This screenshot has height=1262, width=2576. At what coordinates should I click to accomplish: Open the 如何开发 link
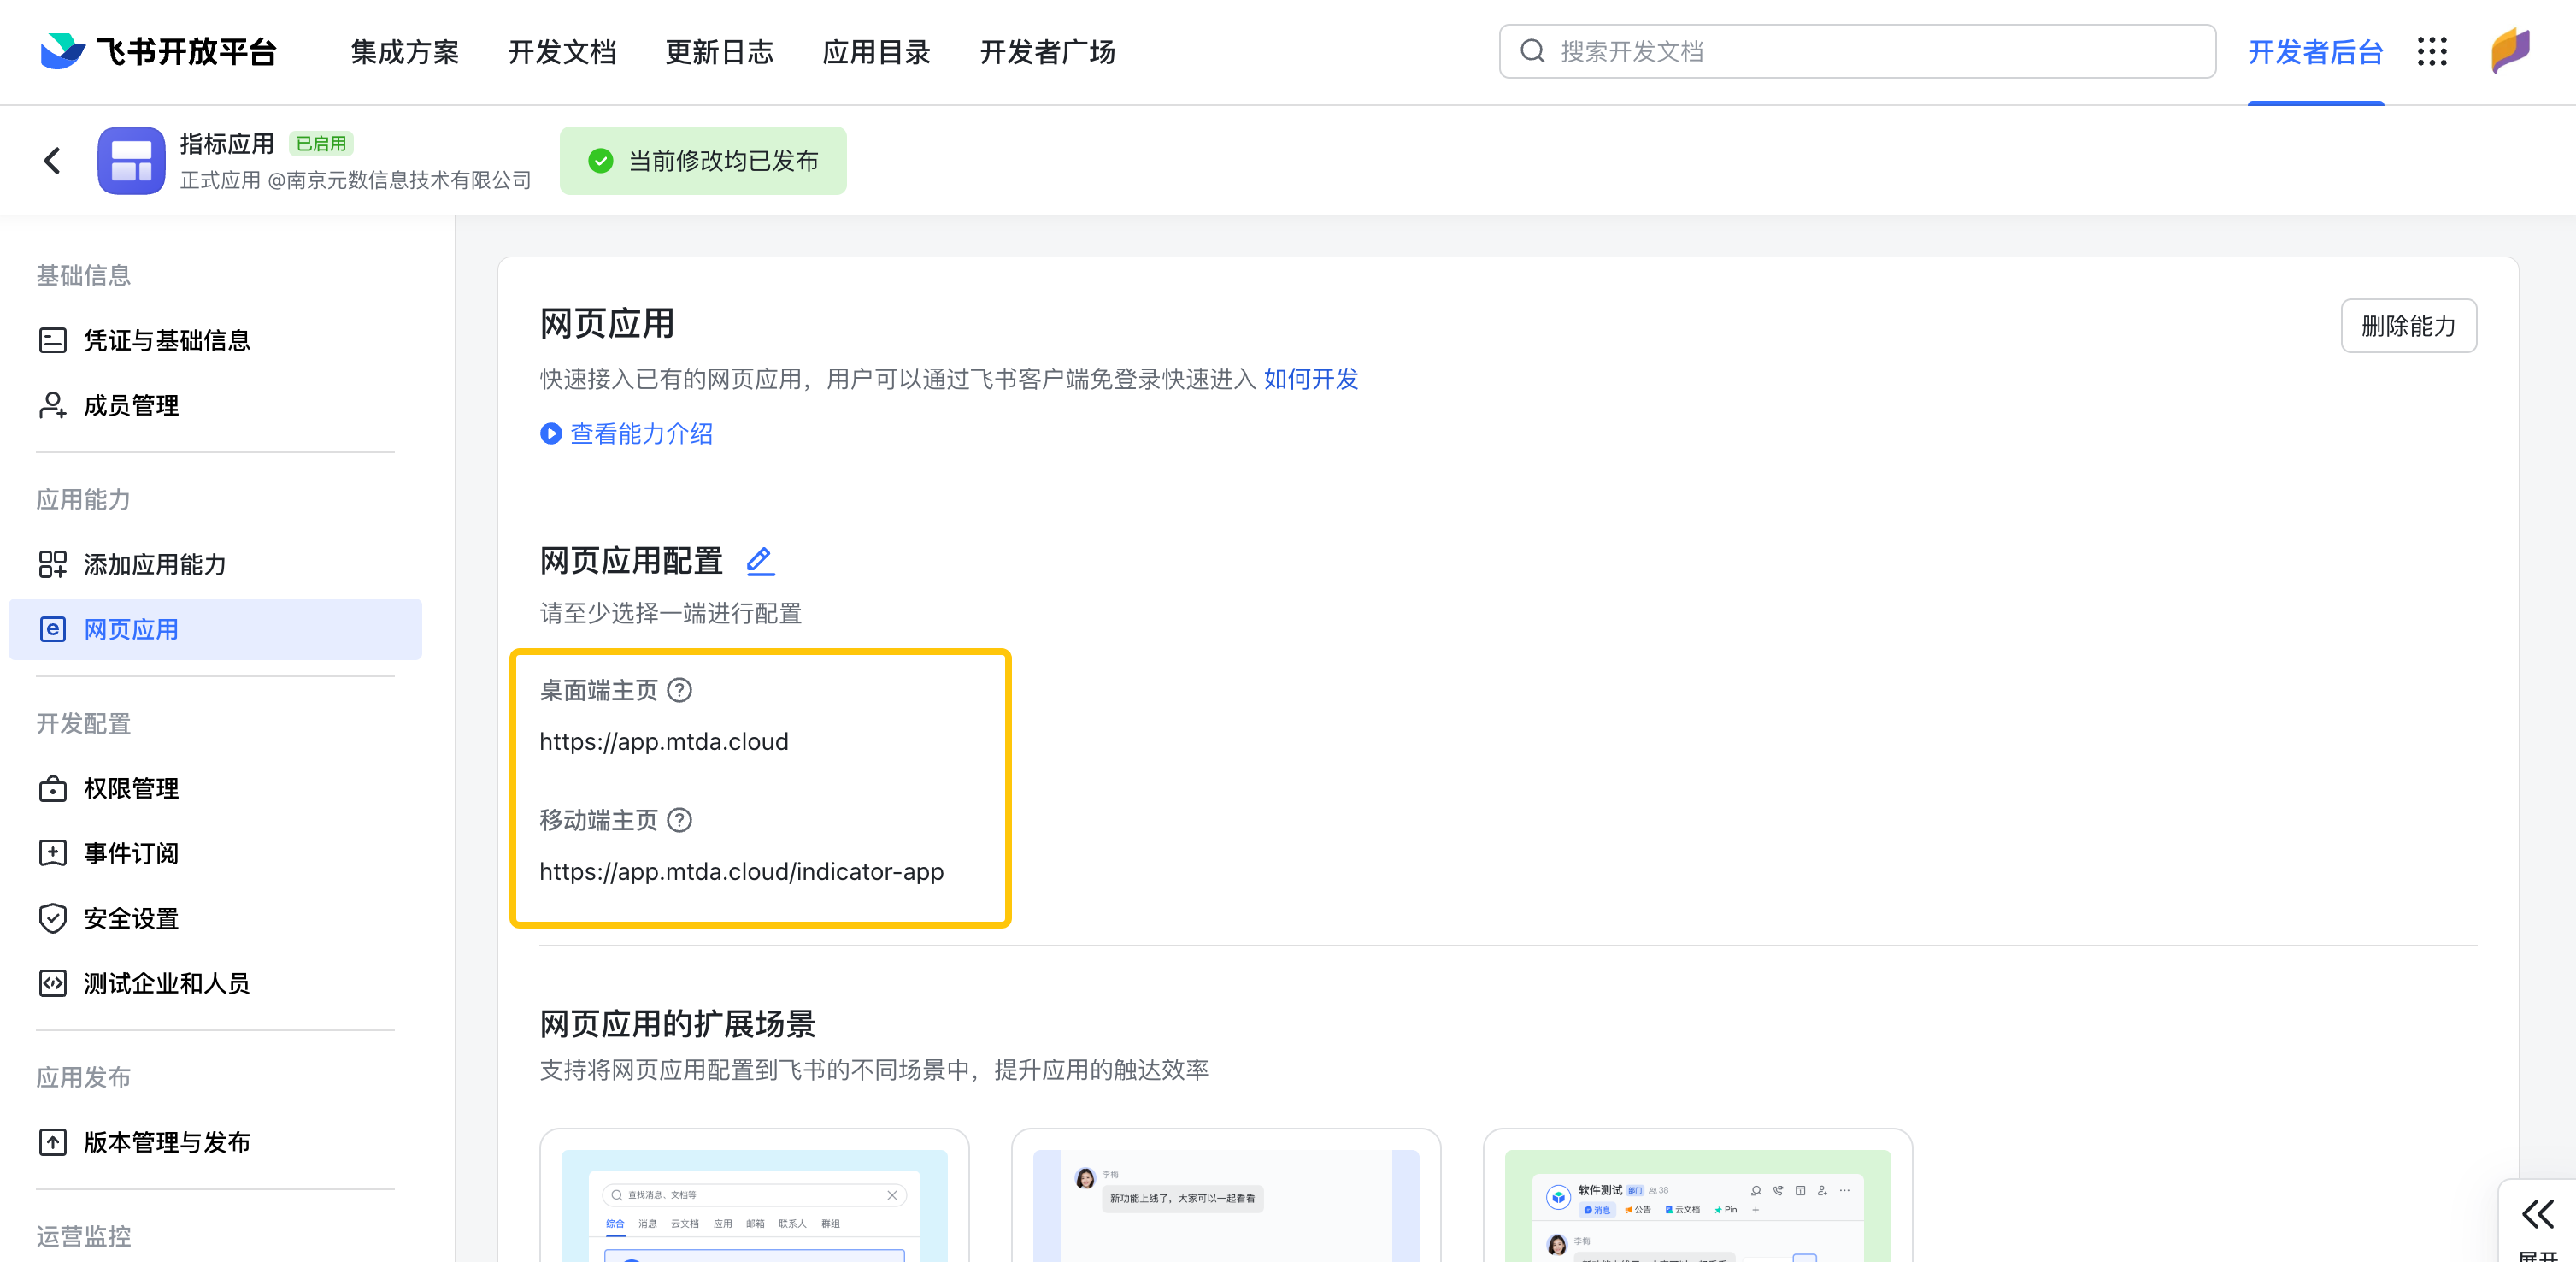click(1310, 379)
